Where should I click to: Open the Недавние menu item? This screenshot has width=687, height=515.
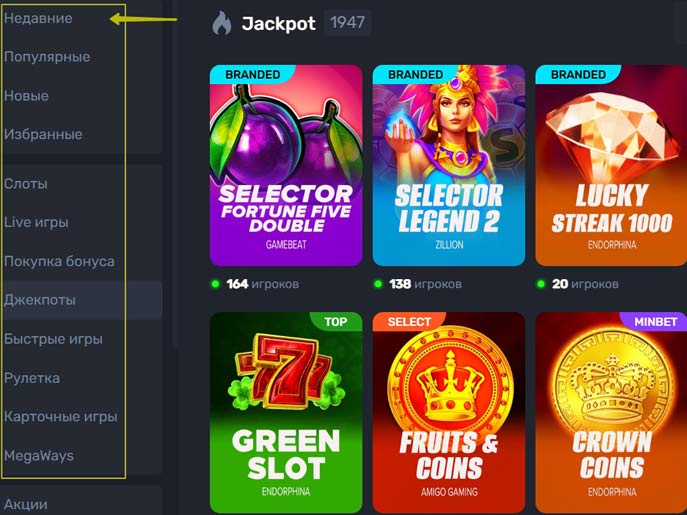[x=38, y=18]
